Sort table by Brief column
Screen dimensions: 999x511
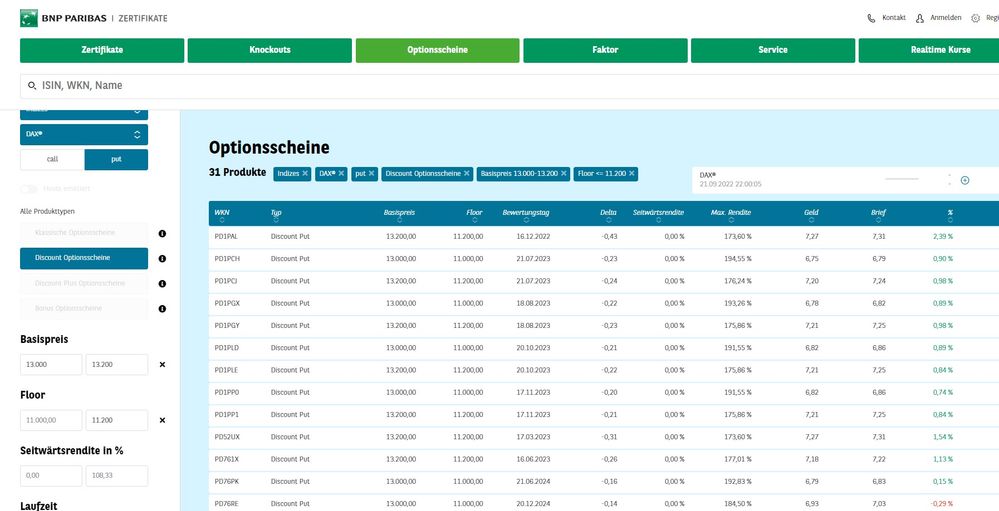[x=879, y=220]
